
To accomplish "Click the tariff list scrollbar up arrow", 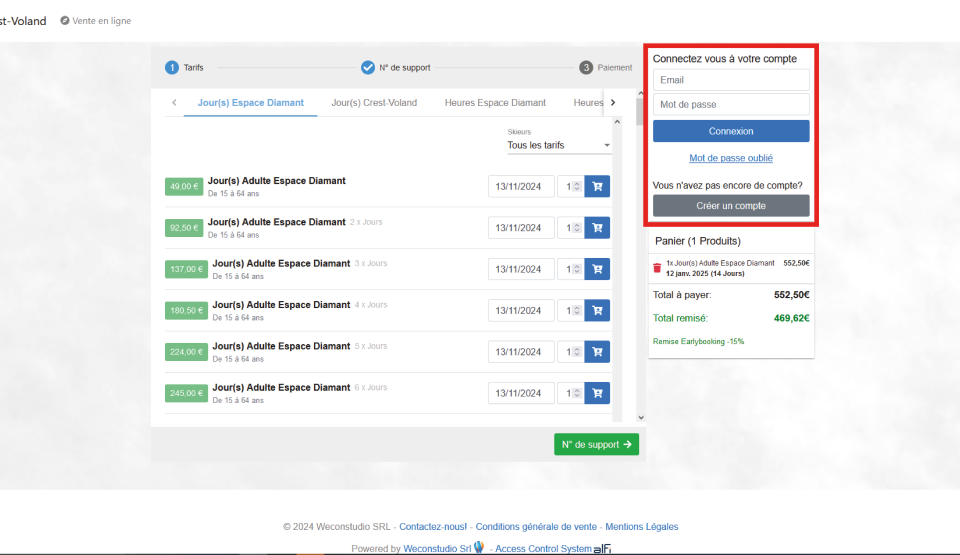I will point(617,122).
